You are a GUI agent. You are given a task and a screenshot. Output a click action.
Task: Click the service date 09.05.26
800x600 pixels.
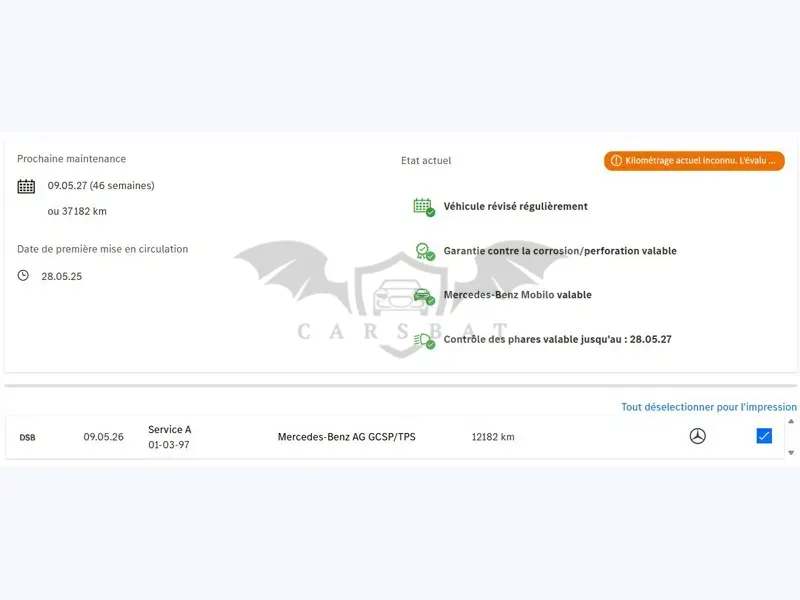pos(104,437)
